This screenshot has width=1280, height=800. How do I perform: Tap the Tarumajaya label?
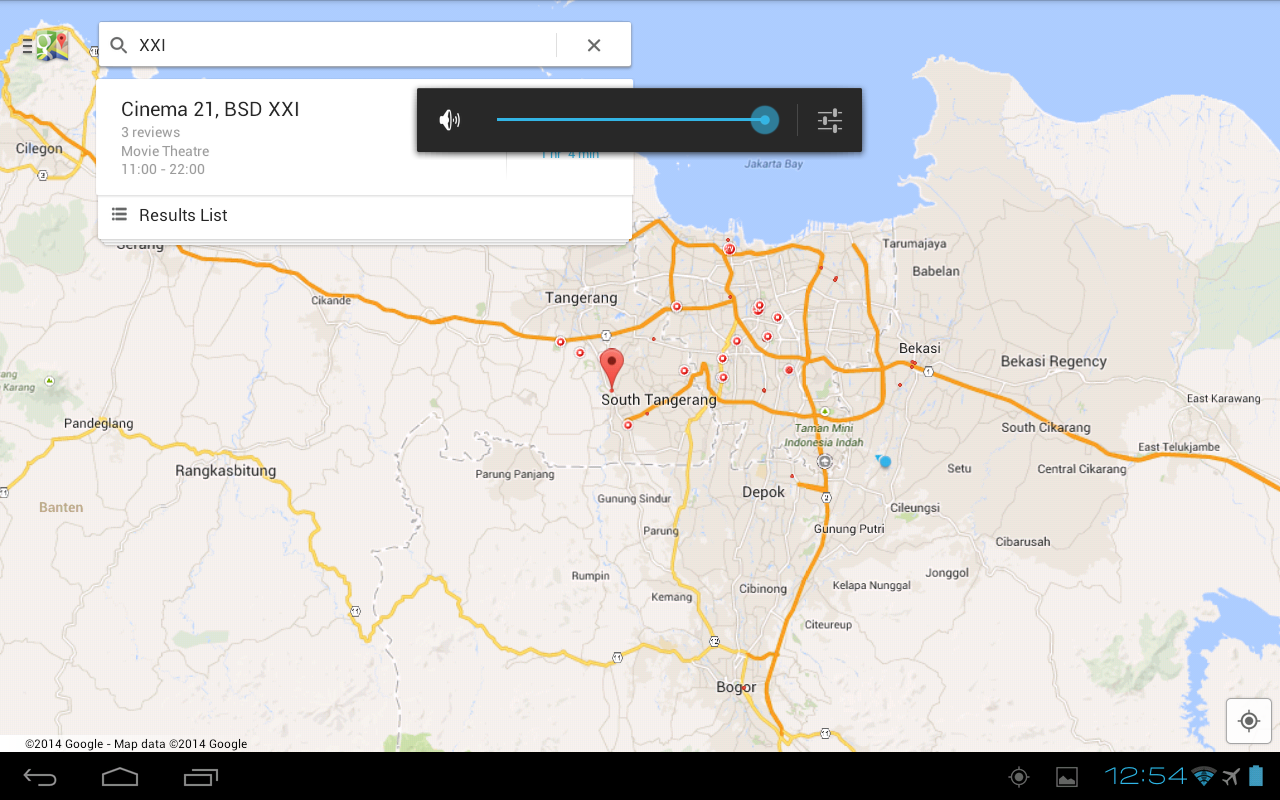pyautogui.click(x=914, y=243)
